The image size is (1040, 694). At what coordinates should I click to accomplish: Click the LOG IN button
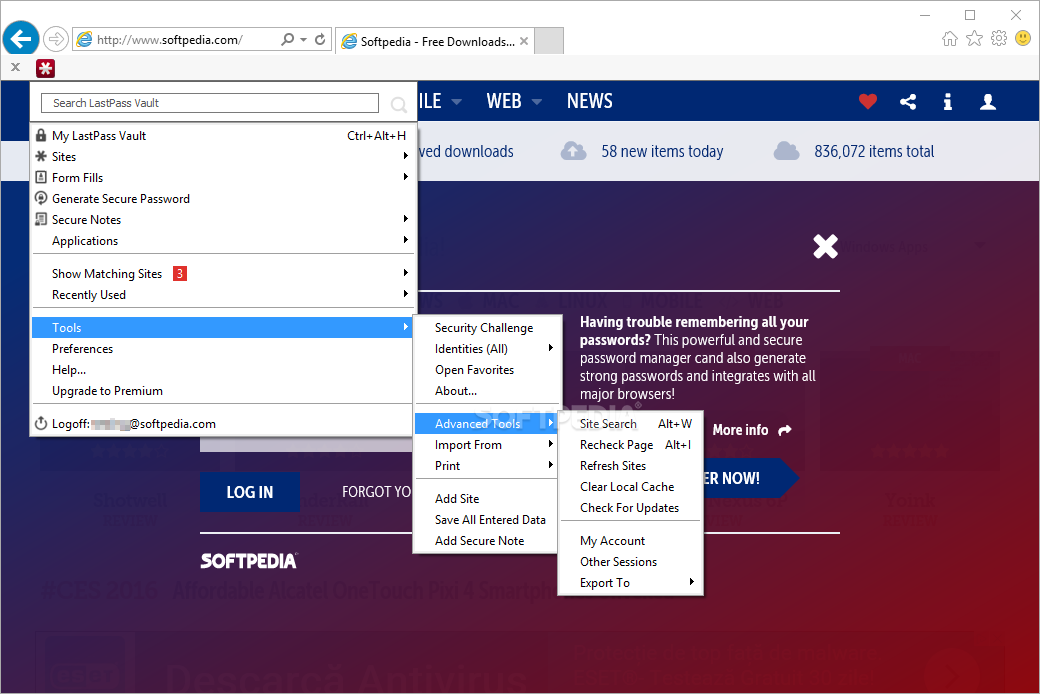250,492
